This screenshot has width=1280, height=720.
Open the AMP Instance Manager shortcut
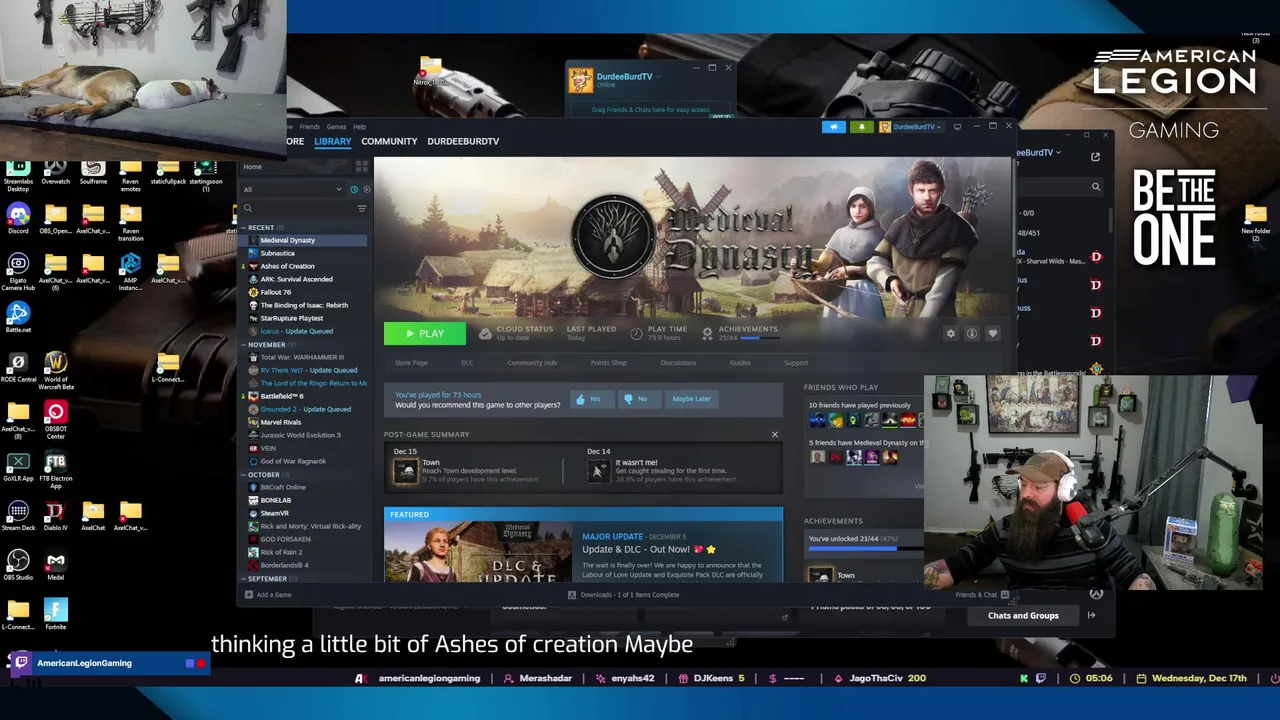(x=130, y=270)
